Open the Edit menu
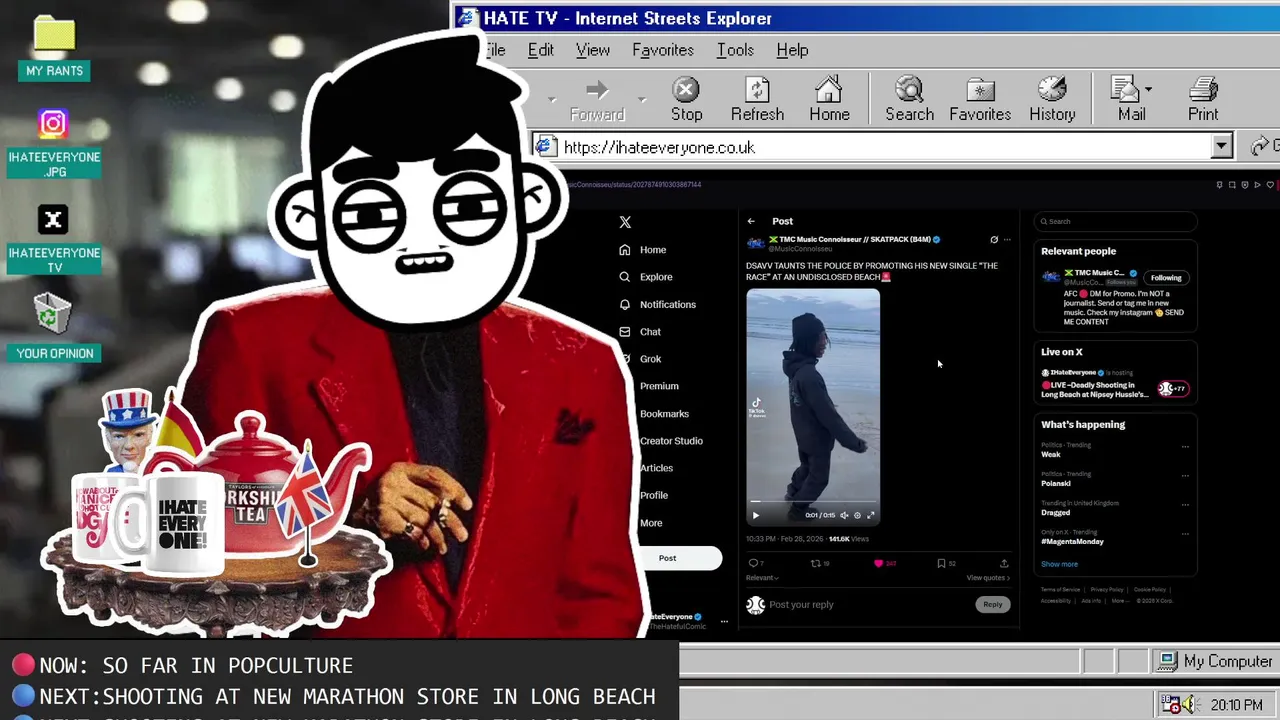Viewport: 1280px width, 720px height. pyautogui.click(x=541, y=50)
